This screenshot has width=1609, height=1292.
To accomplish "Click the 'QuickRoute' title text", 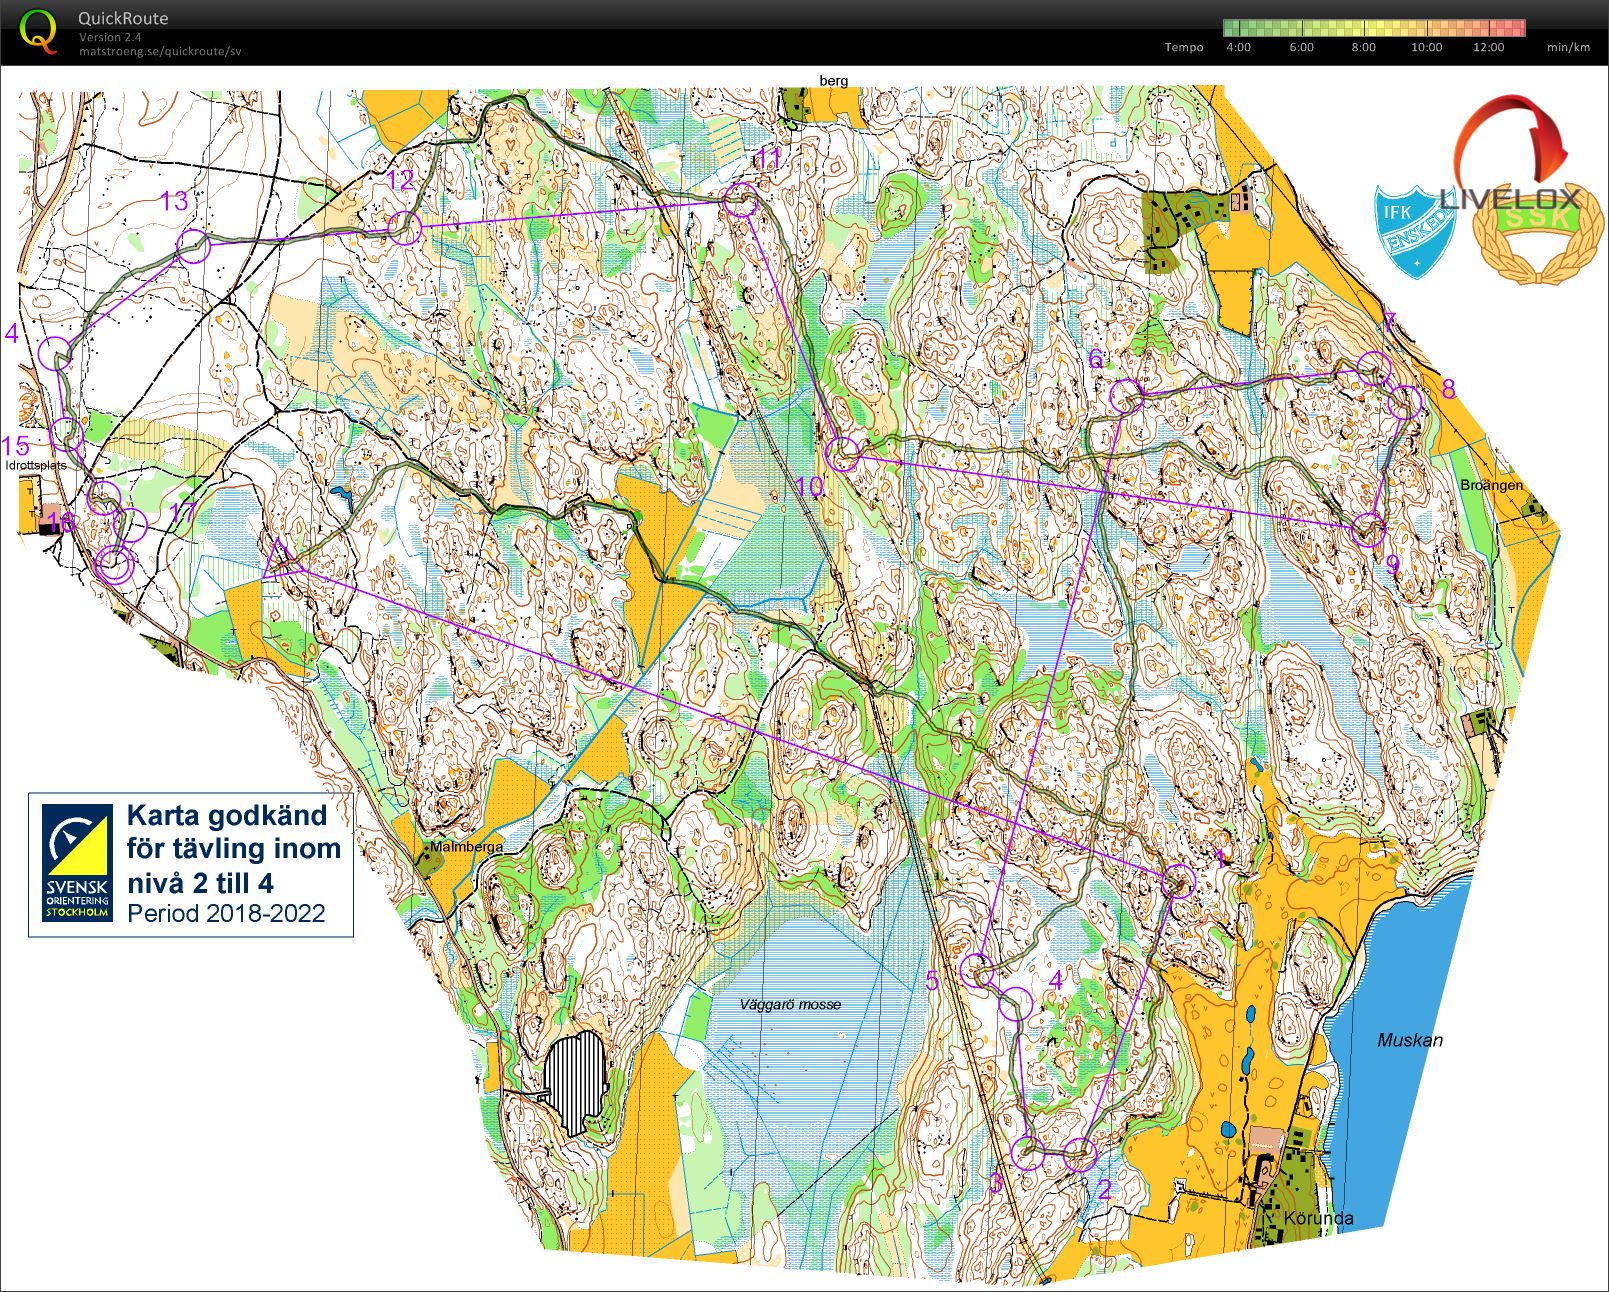I will (x=123, y=18).
